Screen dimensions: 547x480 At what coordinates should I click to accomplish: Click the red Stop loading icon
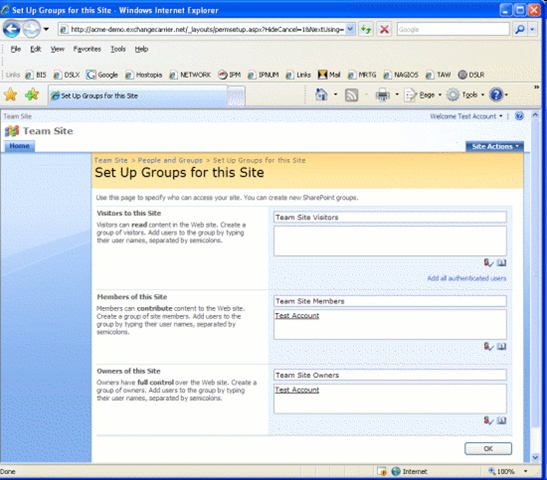384,29
